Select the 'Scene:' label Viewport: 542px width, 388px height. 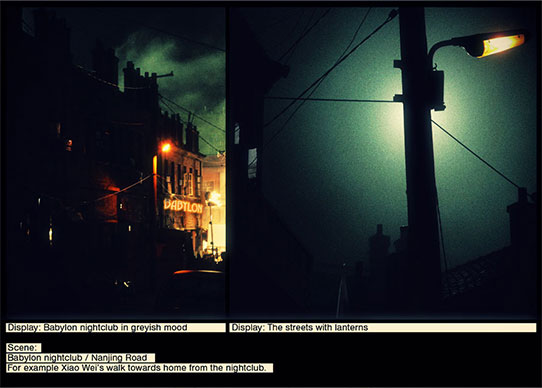22,348
